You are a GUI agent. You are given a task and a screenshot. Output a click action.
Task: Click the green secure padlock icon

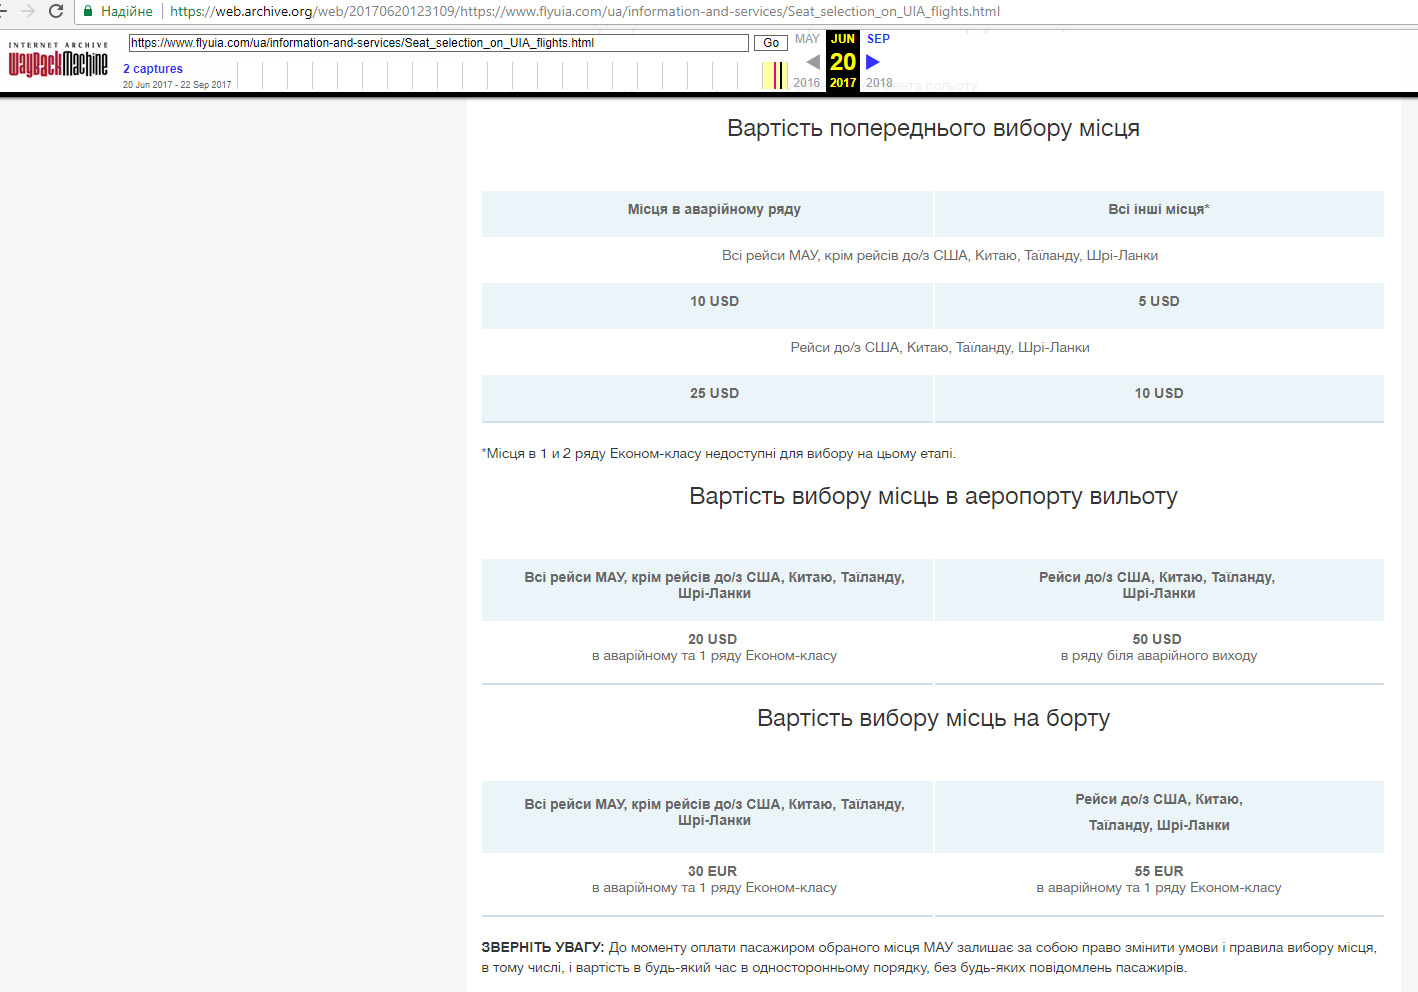88,11
